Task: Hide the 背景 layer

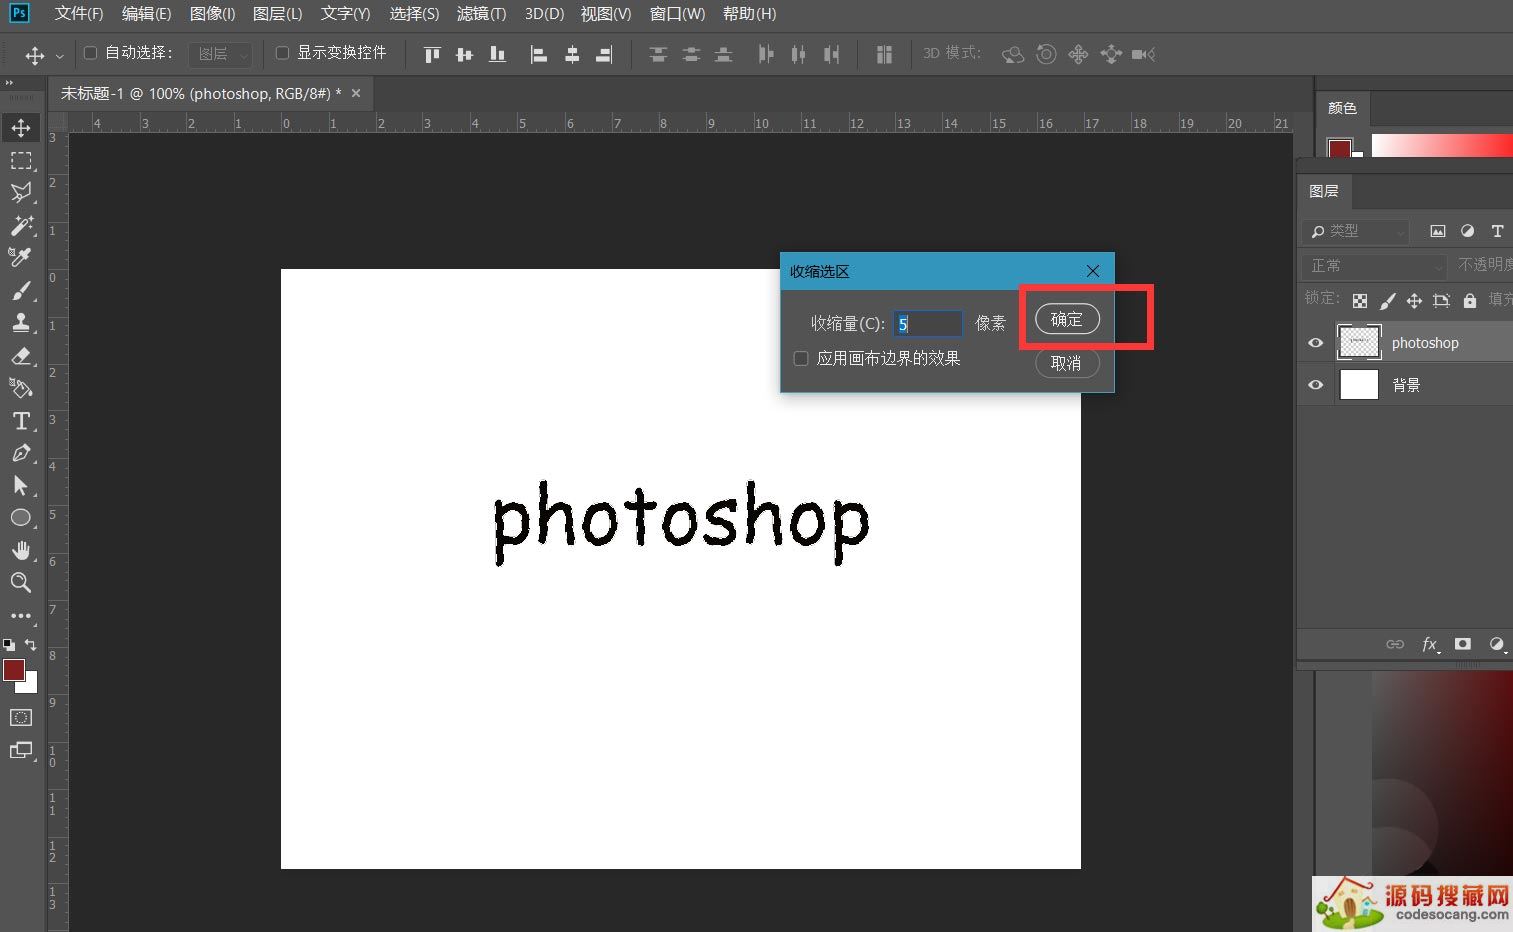Action: [x=1315, y=385]
